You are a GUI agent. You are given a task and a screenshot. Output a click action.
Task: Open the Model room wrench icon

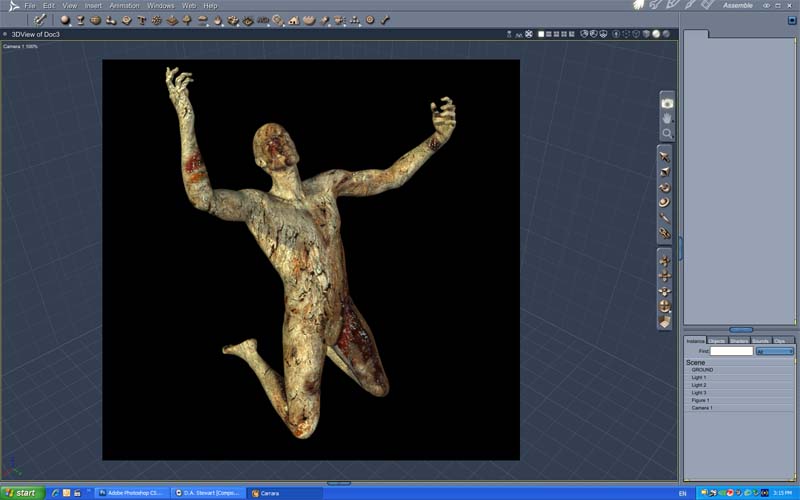656,5
